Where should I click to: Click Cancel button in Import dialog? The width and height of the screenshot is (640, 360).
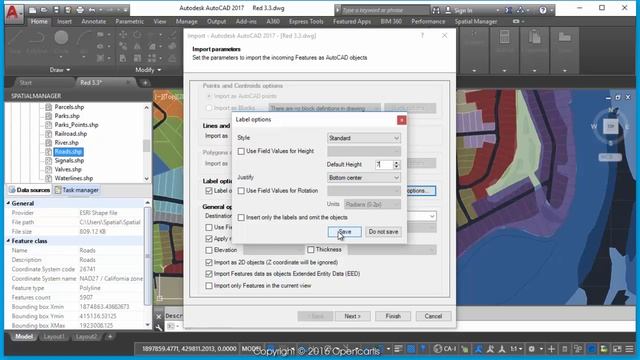click(x=433, y=316)
